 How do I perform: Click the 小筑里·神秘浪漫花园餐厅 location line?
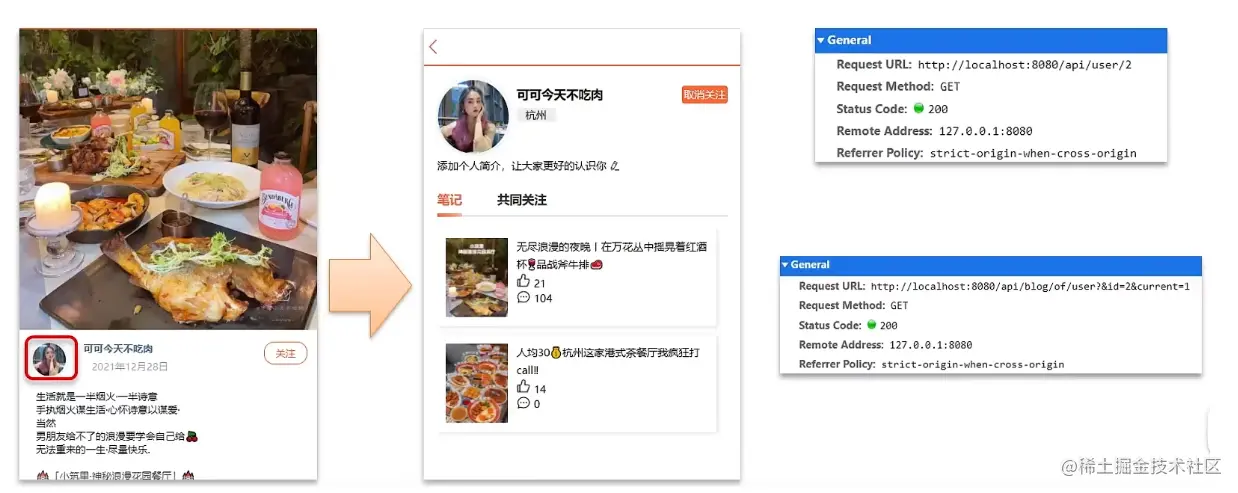click(x=115, y=475)
